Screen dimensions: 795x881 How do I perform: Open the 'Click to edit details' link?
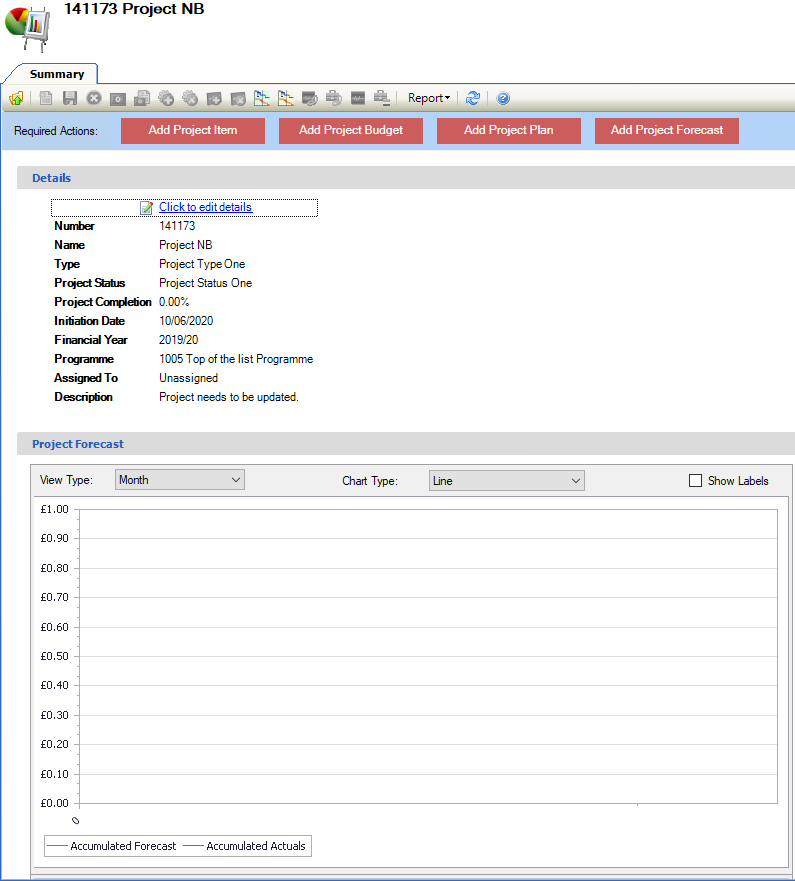(205, 207)
